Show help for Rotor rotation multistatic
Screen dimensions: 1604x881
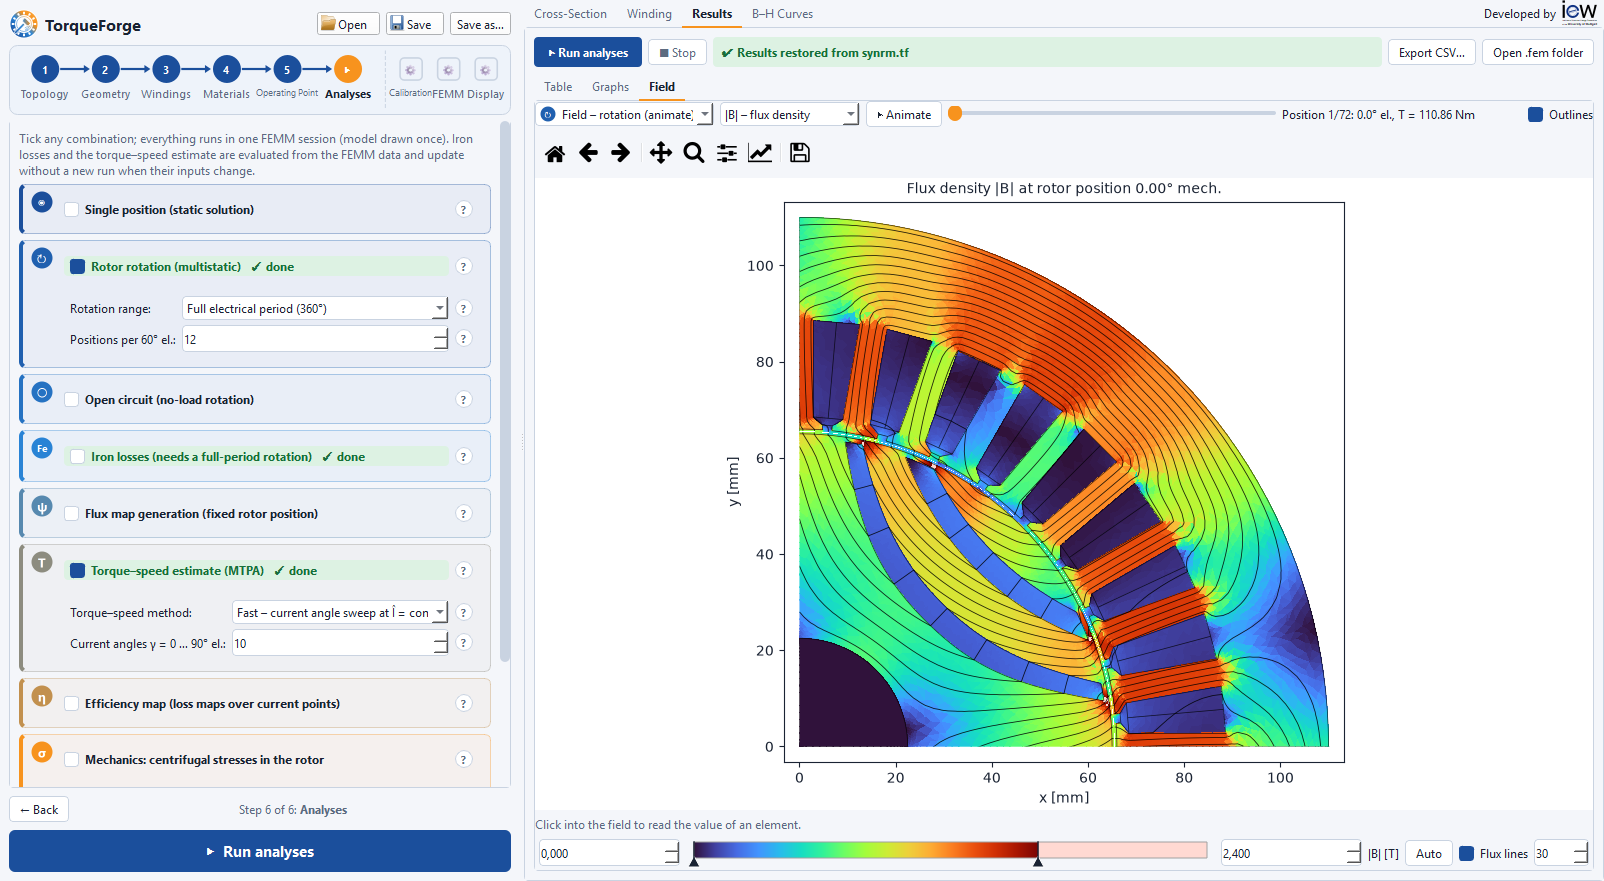click(x=463, y=267)
